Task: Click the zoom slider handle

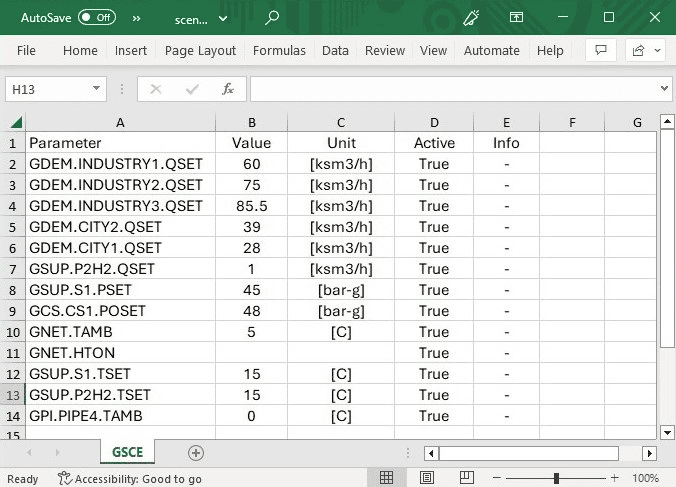Action: [556, 479]
